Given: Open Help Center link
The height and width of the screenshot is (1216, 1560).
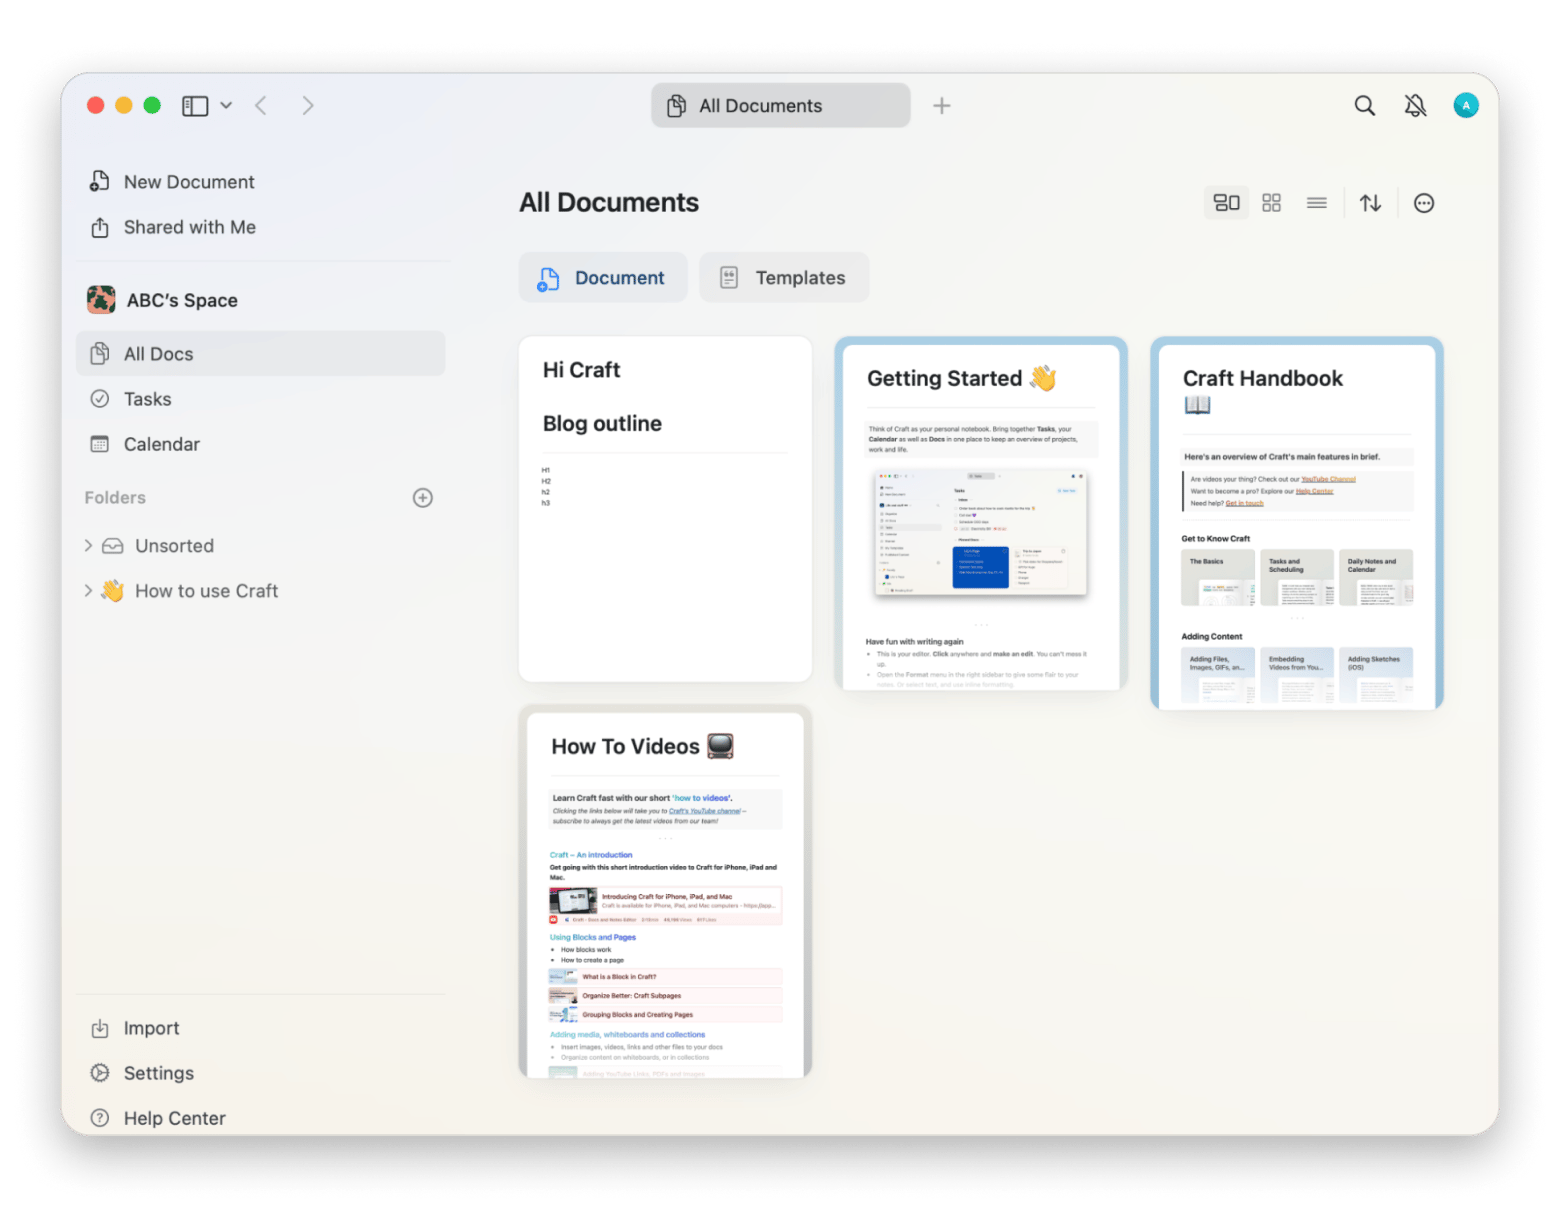Looking at the screenshot, I should 174,1118.
